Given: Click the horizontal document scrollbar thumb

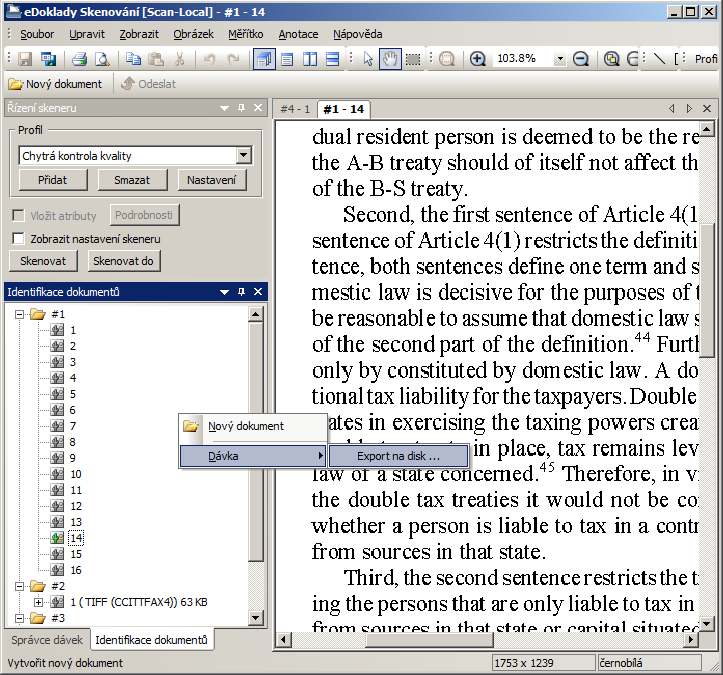Looking at the screenshot, I should pyautogui.click(x=429, y=639).
